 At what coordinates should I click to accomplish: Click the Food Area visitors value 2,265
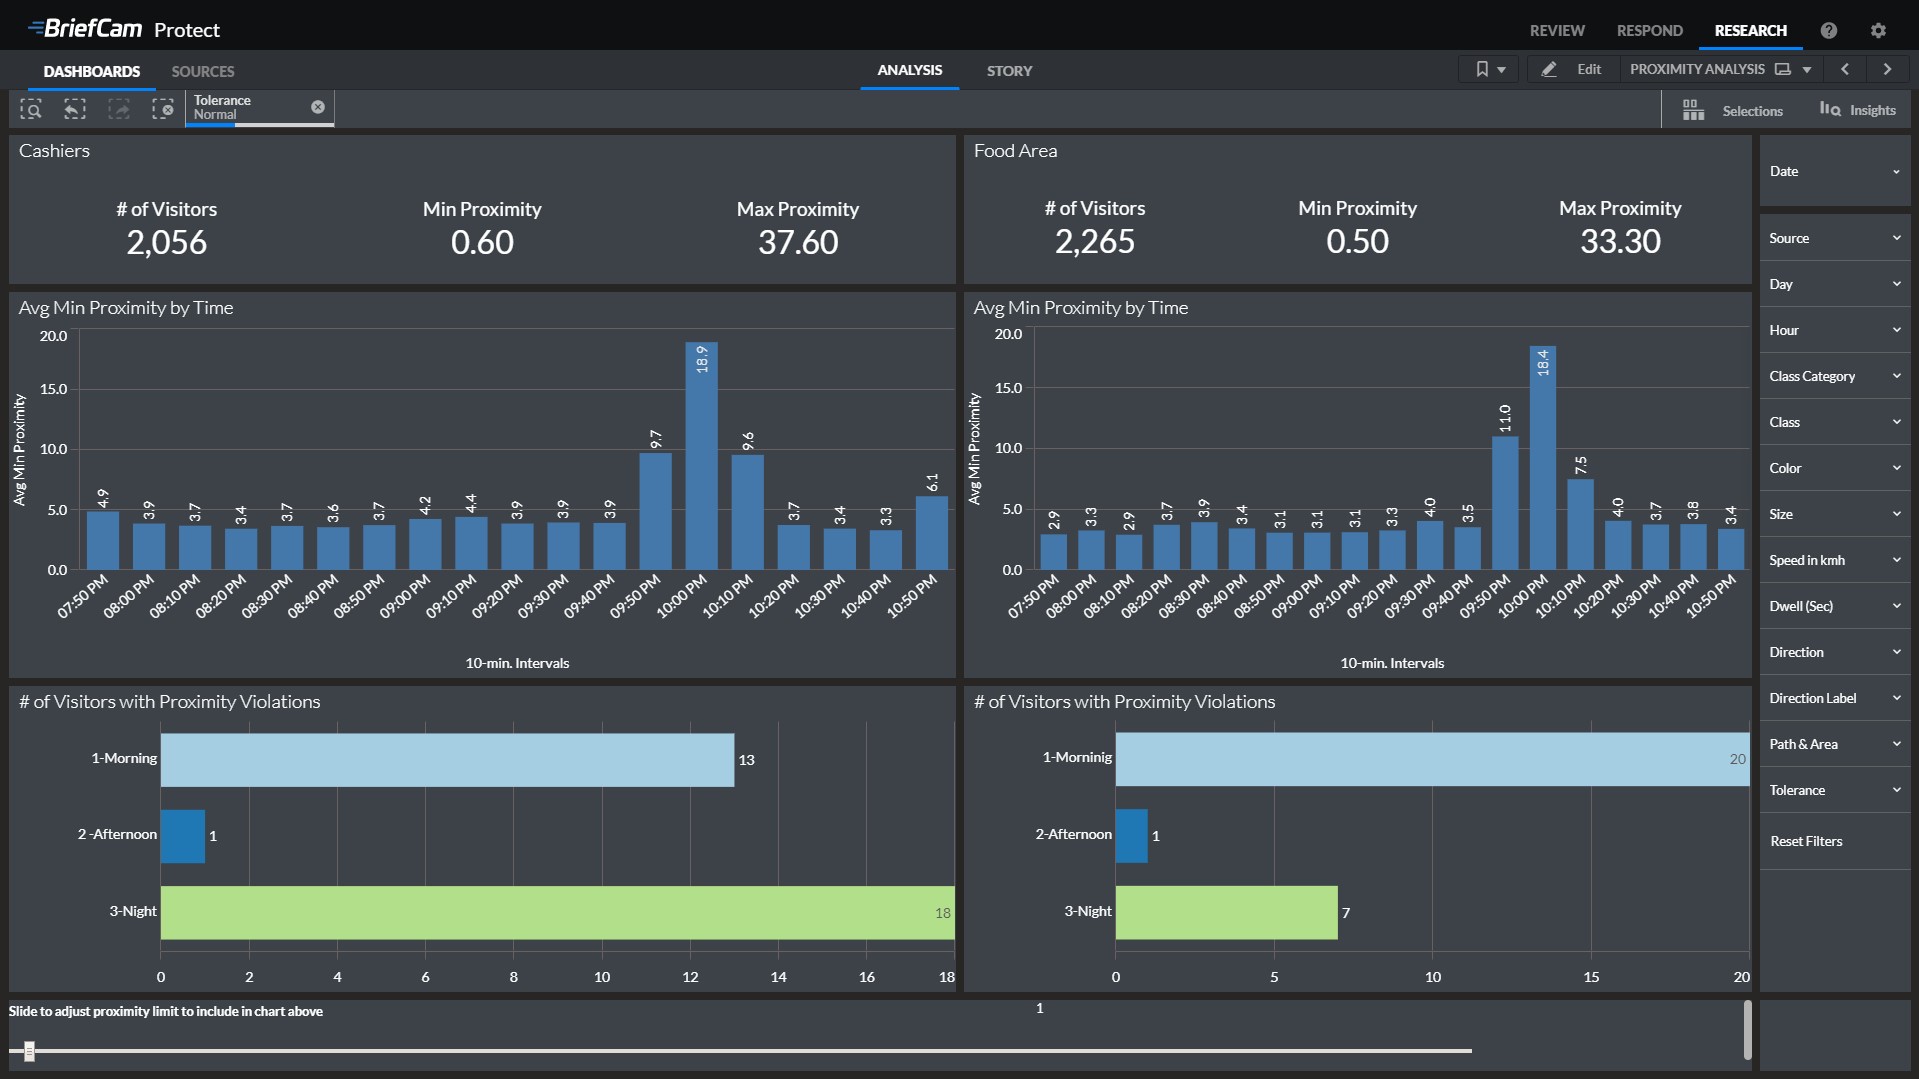tap(1094, 241)
